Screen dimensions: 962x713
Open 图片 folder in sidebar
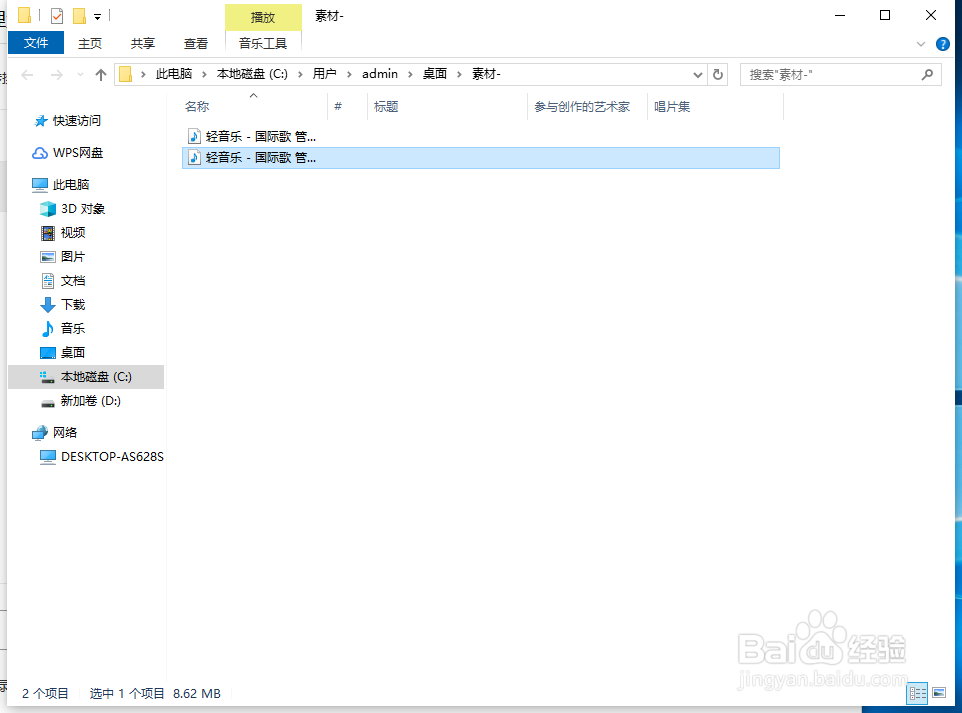tap(73, 256)
